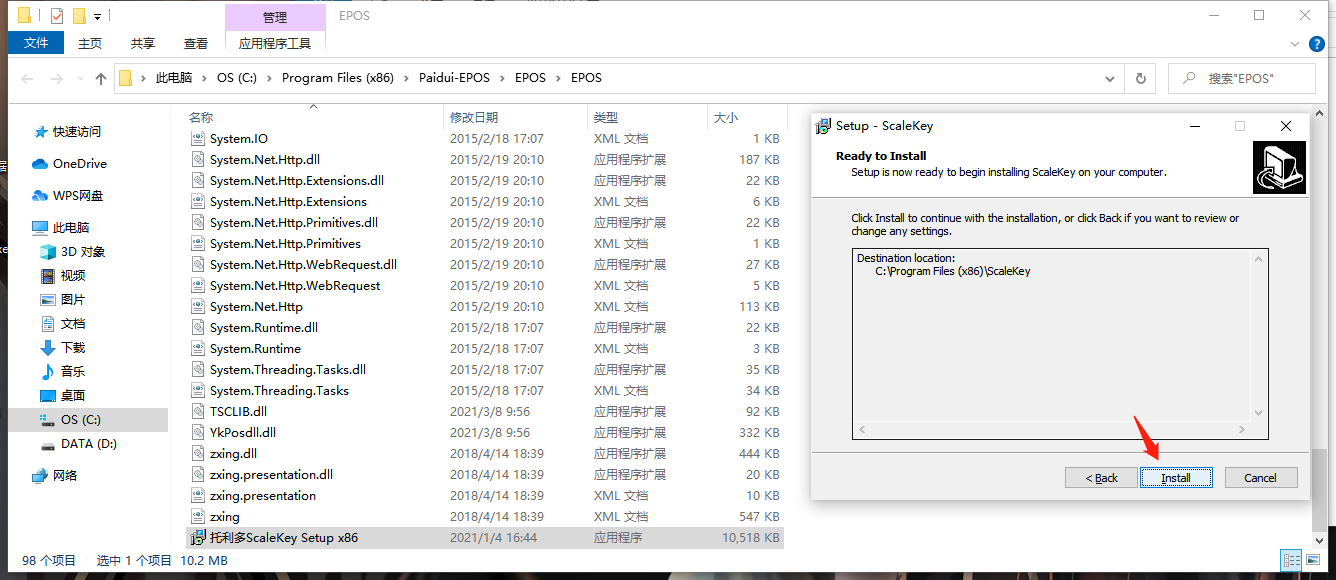Select zxing.presentation.dll file
Screen dimensions: 1336x580
pos(485,475)
